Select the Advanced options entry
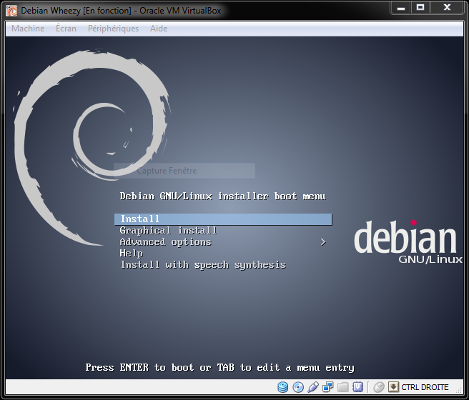 pyautogui.click(x=166, y=242)
